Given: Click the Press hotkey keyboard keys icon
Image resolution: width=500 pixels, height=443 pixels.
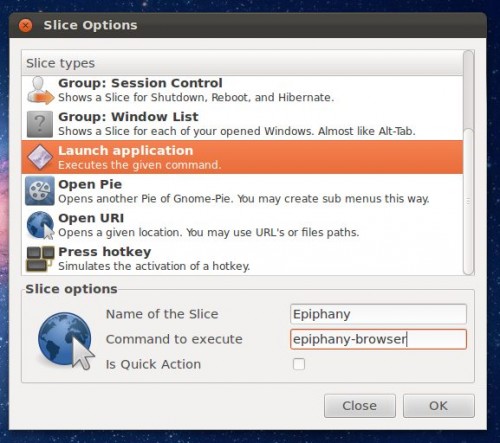Looking at the screenshot, I should [40, 259].
